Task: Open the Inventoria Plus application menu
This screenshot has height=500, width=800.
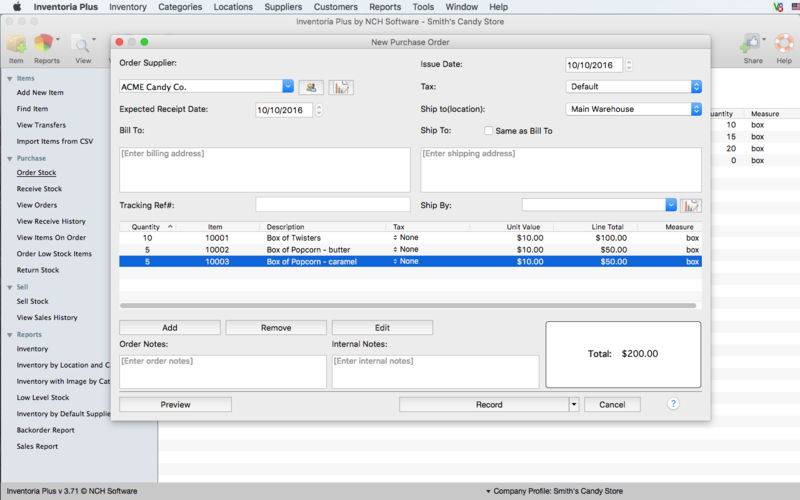Action: pyautogui.click(x=65, y=7)
